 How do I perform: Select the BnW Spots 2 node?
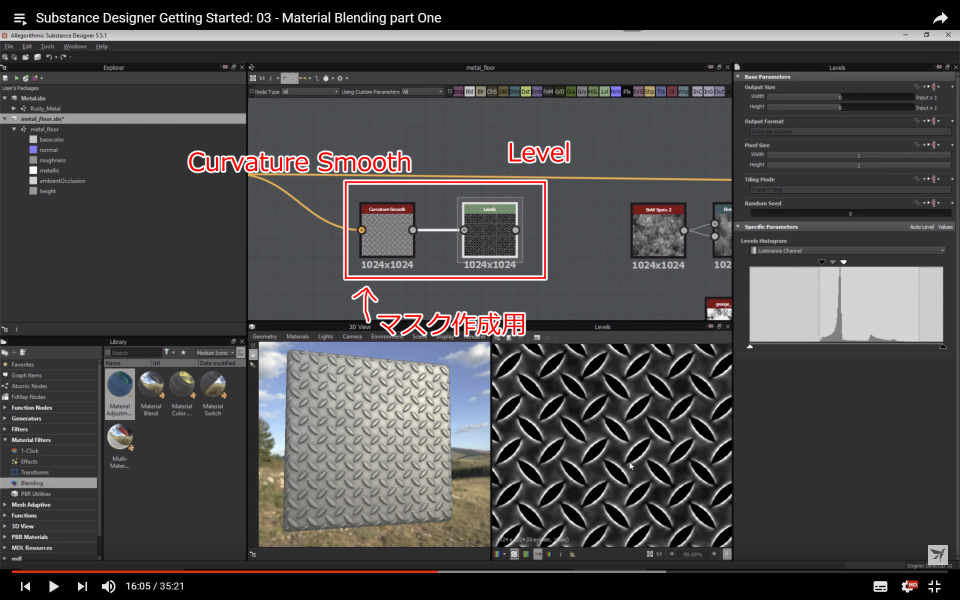658,230
